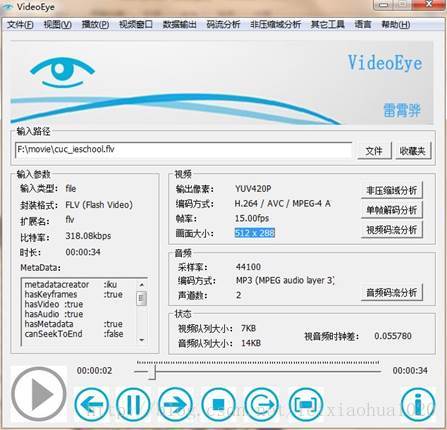Open the 播放(P) menu
This screenshot has height=430, width=447.
[x=95, y=25]
